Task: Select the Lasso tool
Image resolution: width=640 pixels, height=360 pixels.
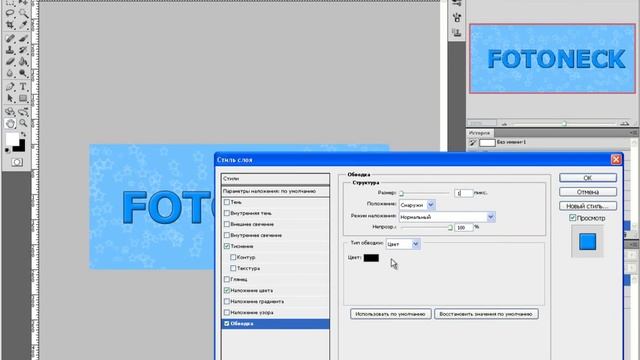Action: [10, 13]
